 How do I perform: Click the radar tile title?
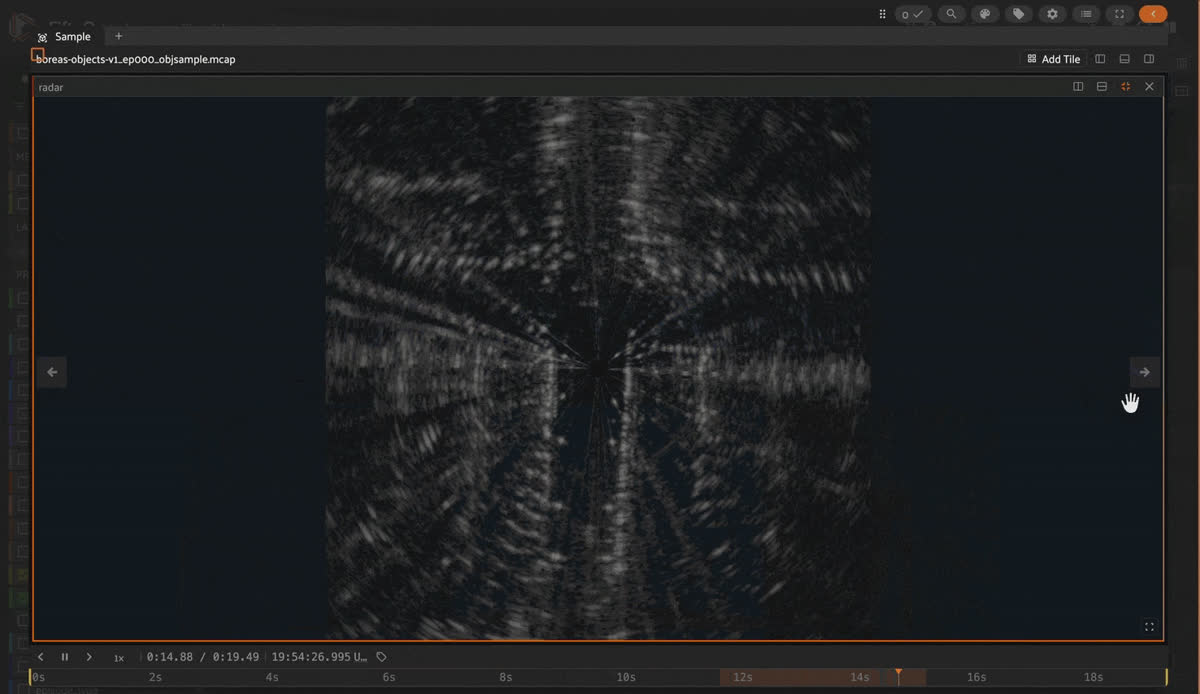click(51, 88)
